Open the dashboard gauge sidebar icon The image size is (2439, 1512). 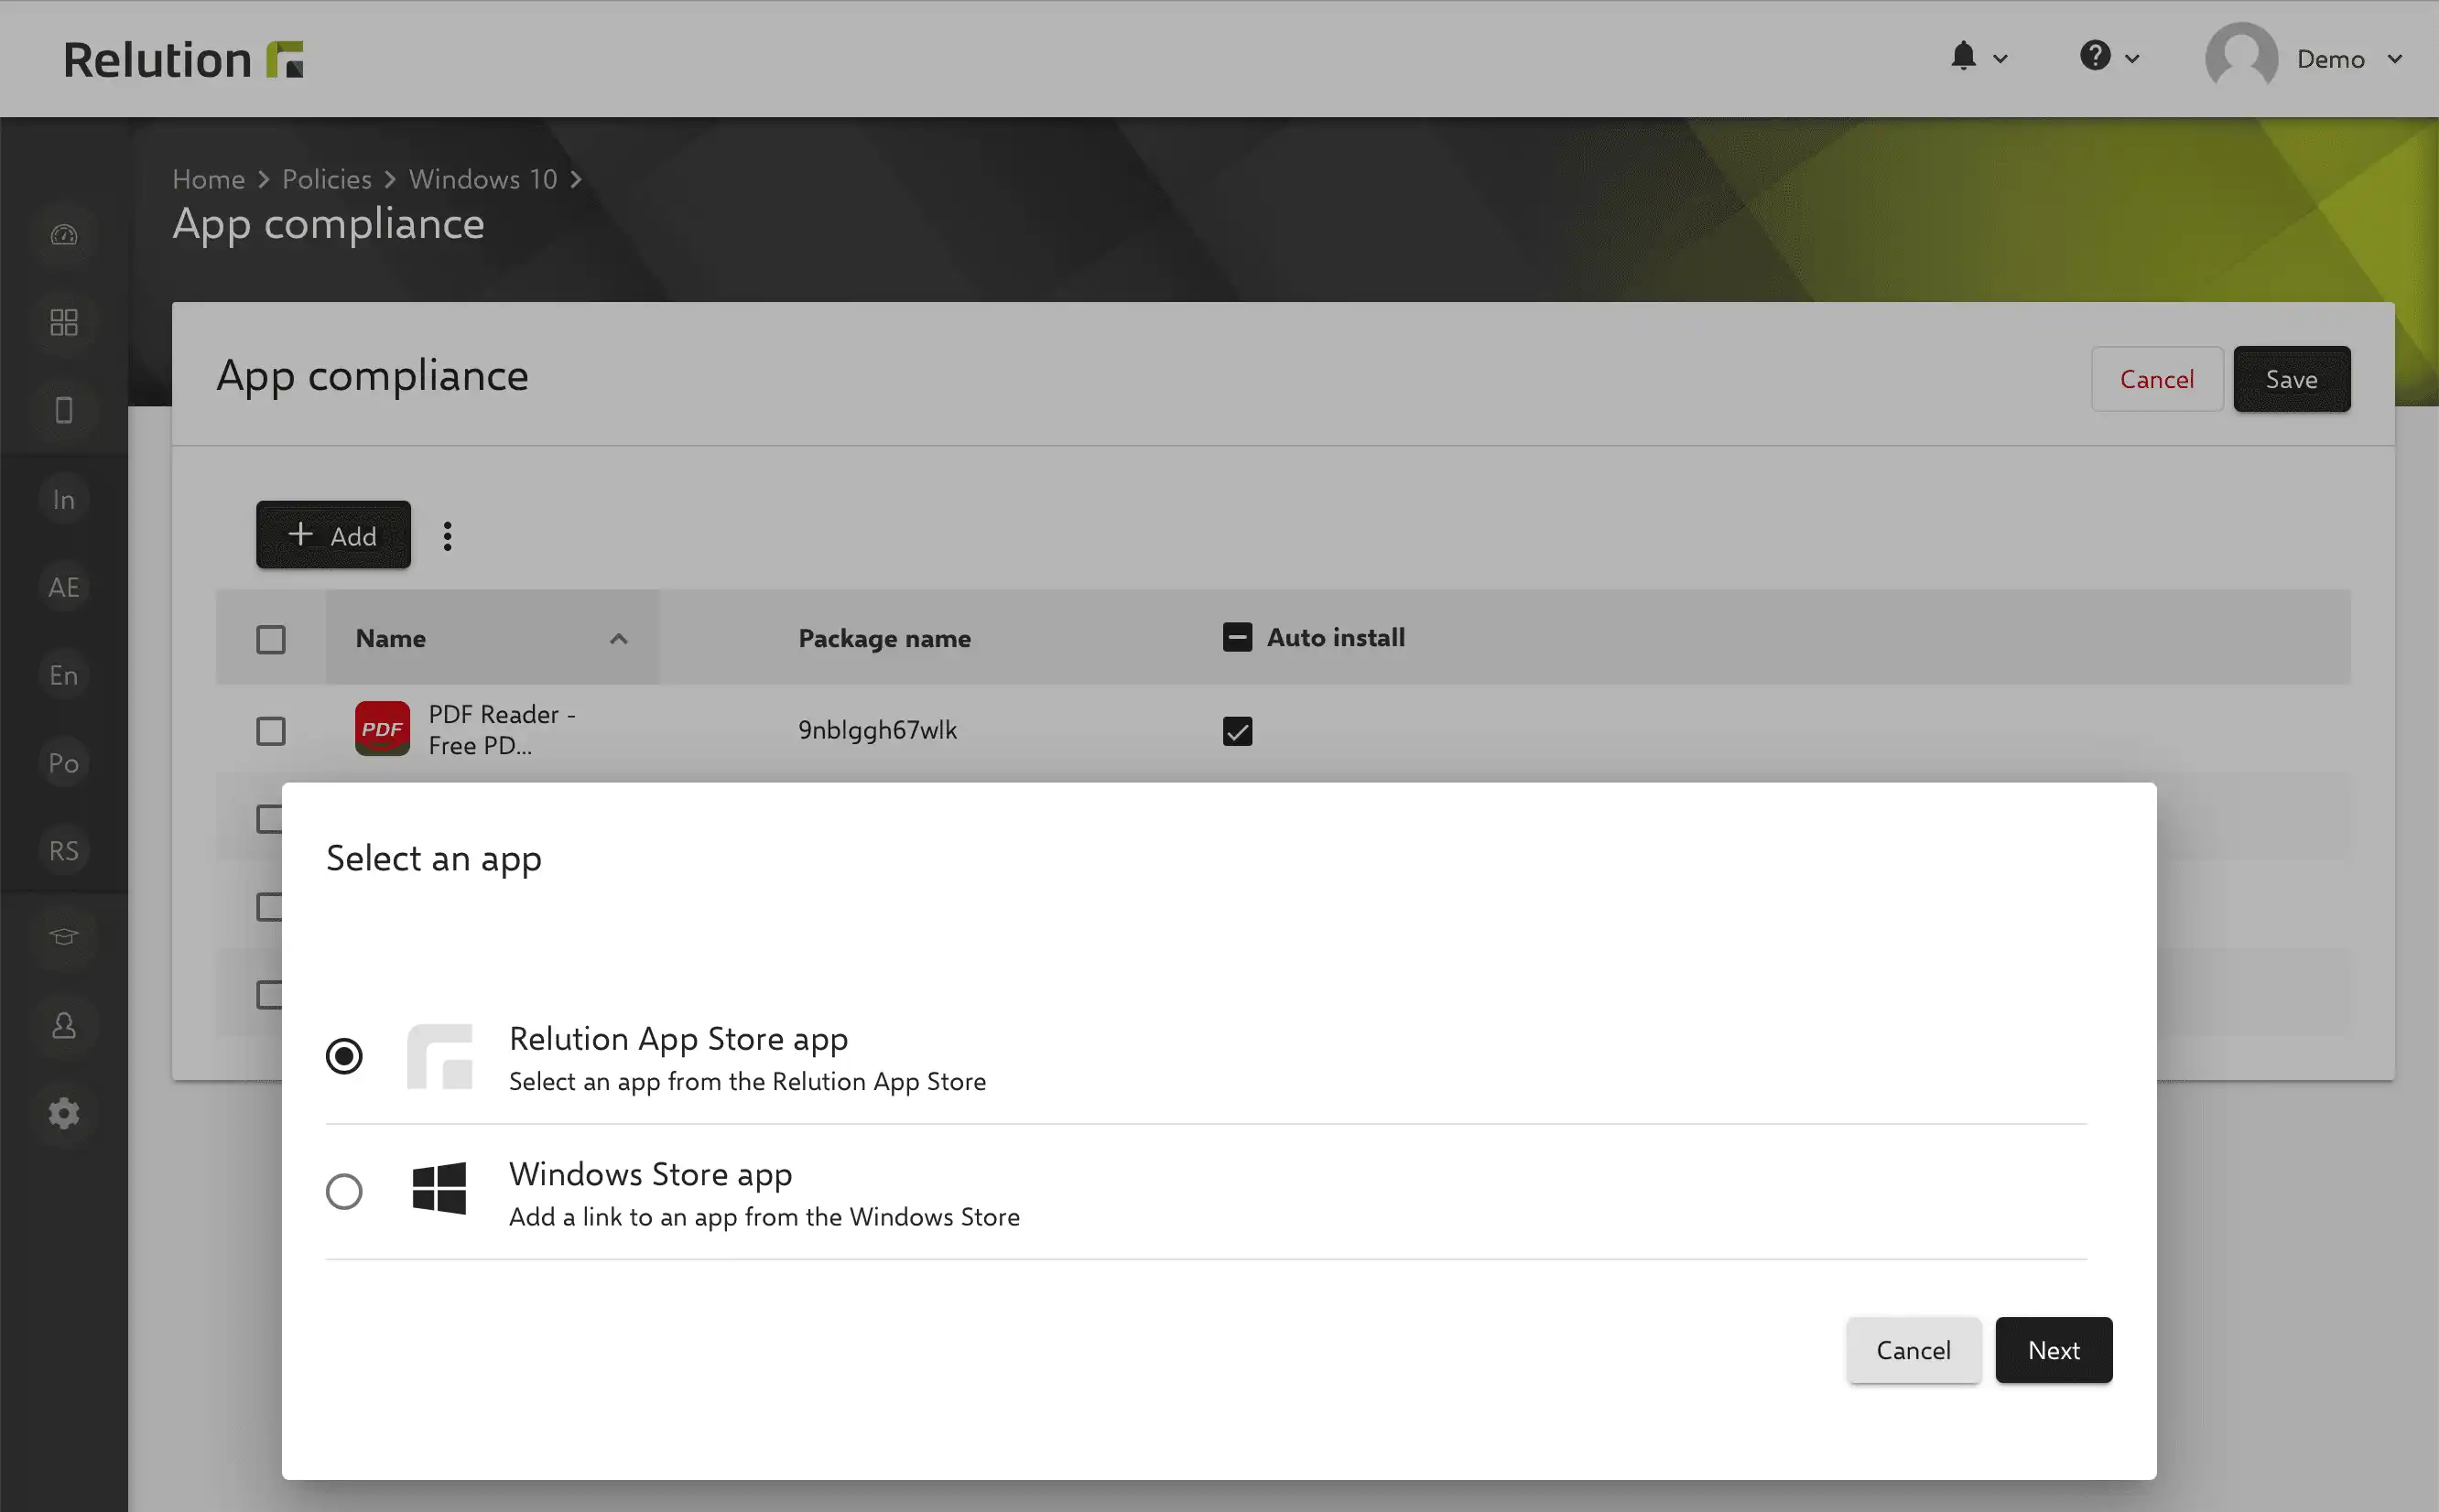coord(64,235)
